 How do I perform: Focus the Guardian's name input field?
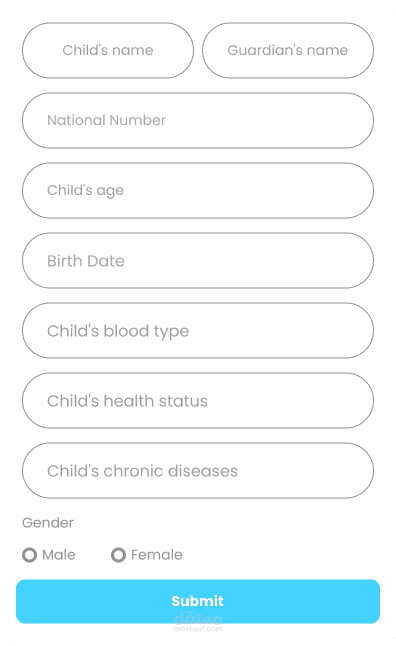(x=288, y=50)
